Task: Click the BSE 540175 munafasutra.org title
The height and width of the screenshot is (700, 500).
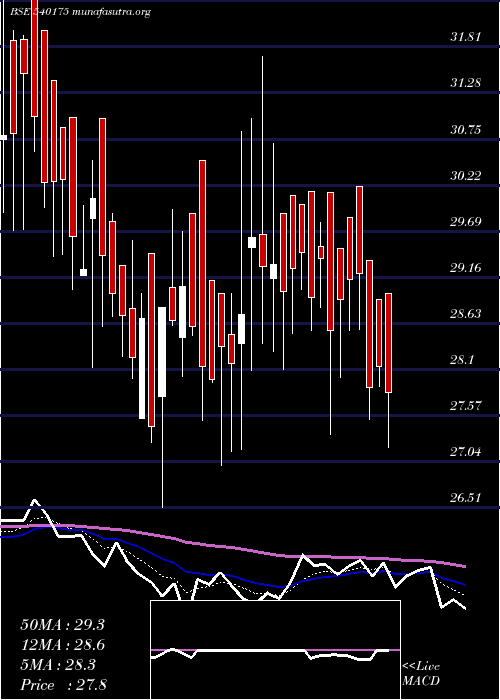Action: click(x=80, y=12)
